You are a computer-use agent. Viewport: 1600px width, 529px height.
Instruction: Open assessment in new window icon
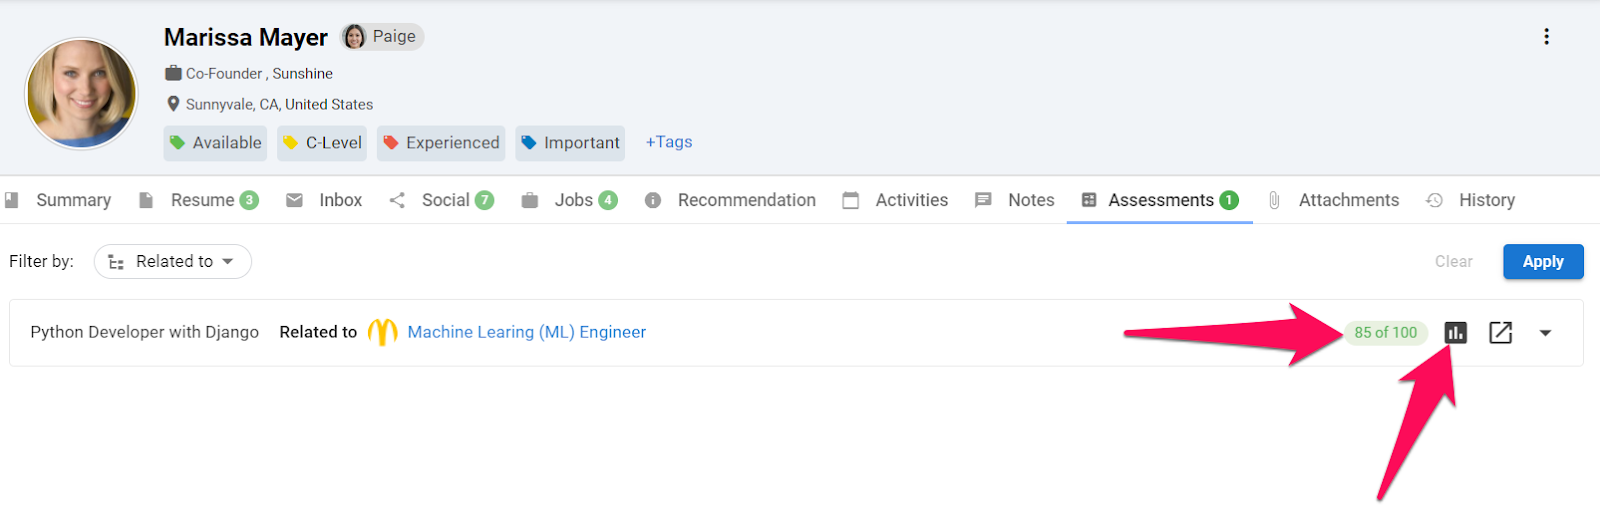click(1500, 333)
